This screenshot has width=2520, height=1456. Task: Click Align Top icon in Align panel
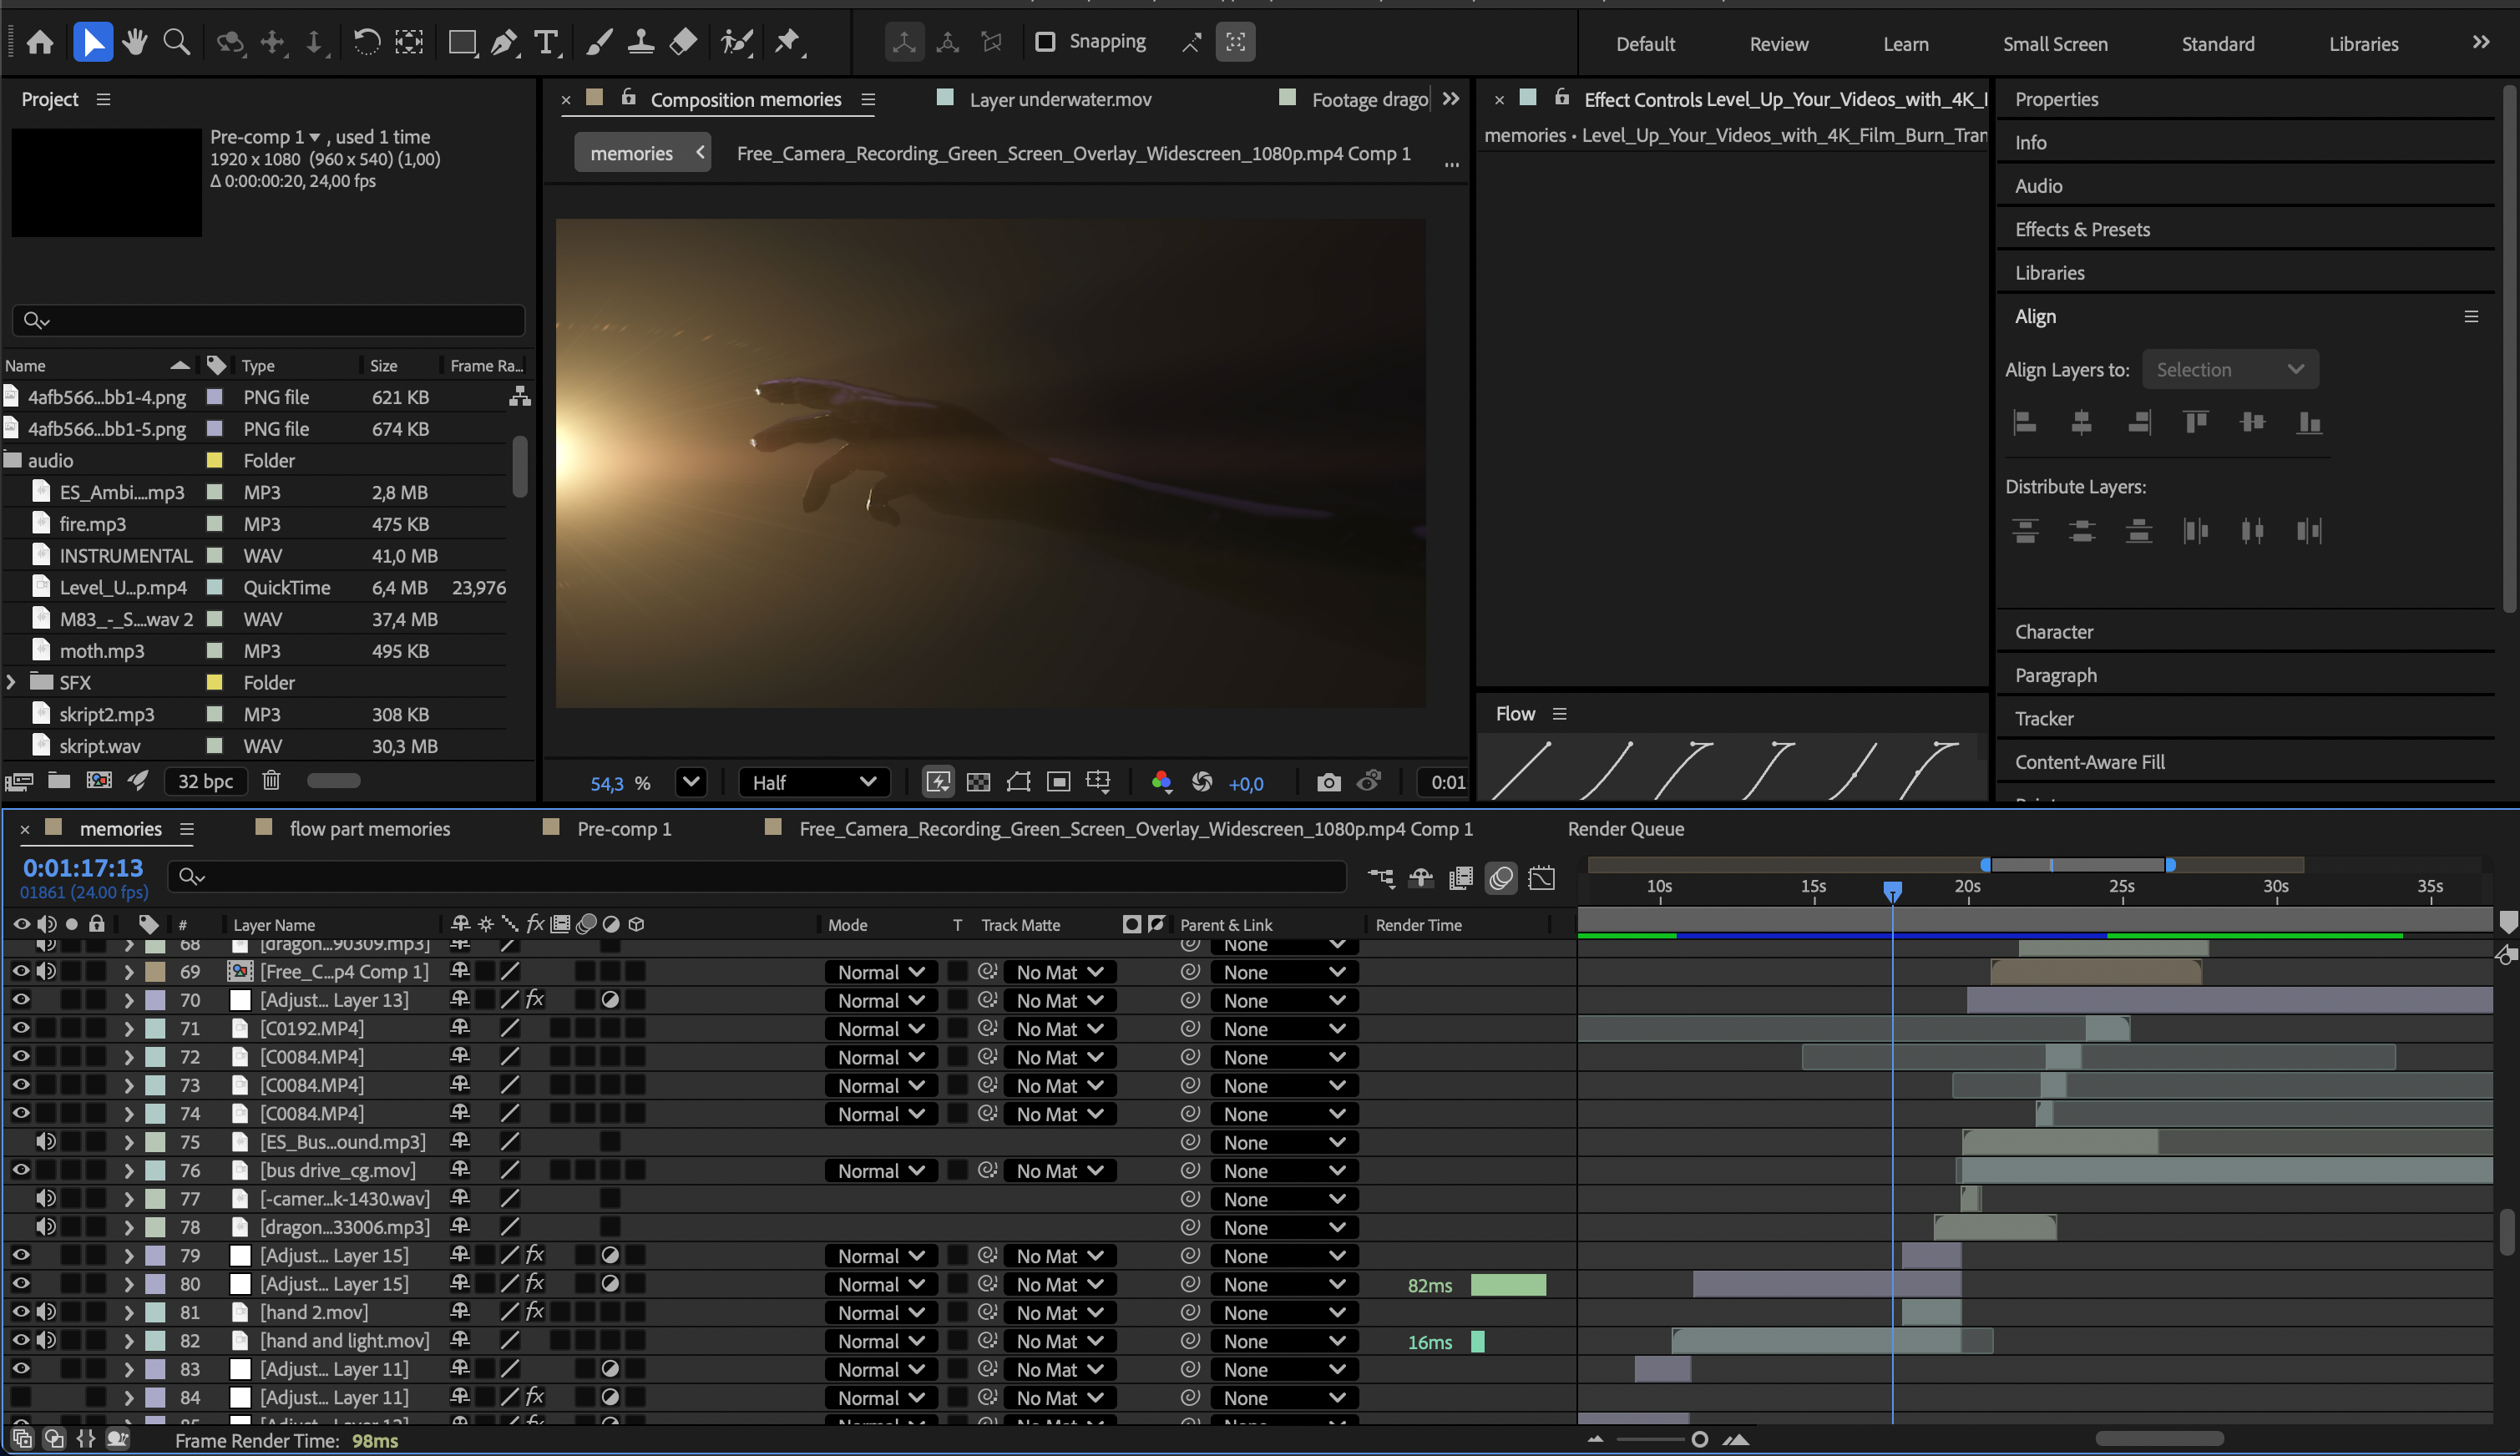click(x=2195, y=422)
